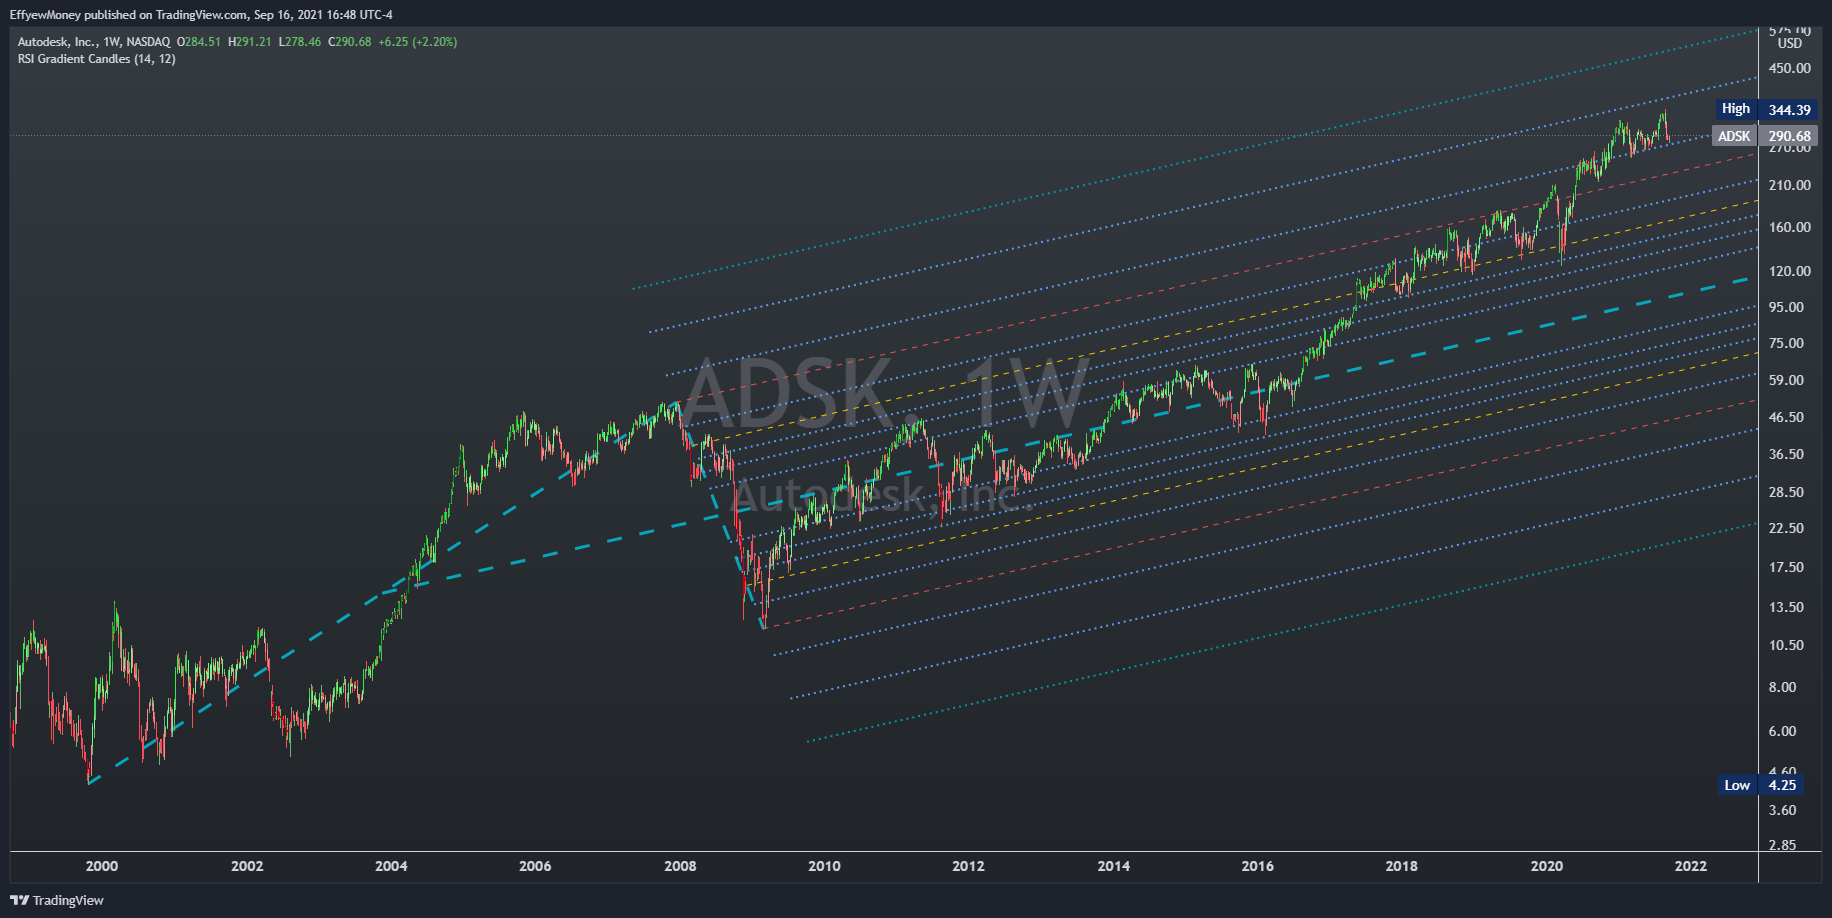
Task: Click the 75.00 price axis label
Action: [1786, 343]
